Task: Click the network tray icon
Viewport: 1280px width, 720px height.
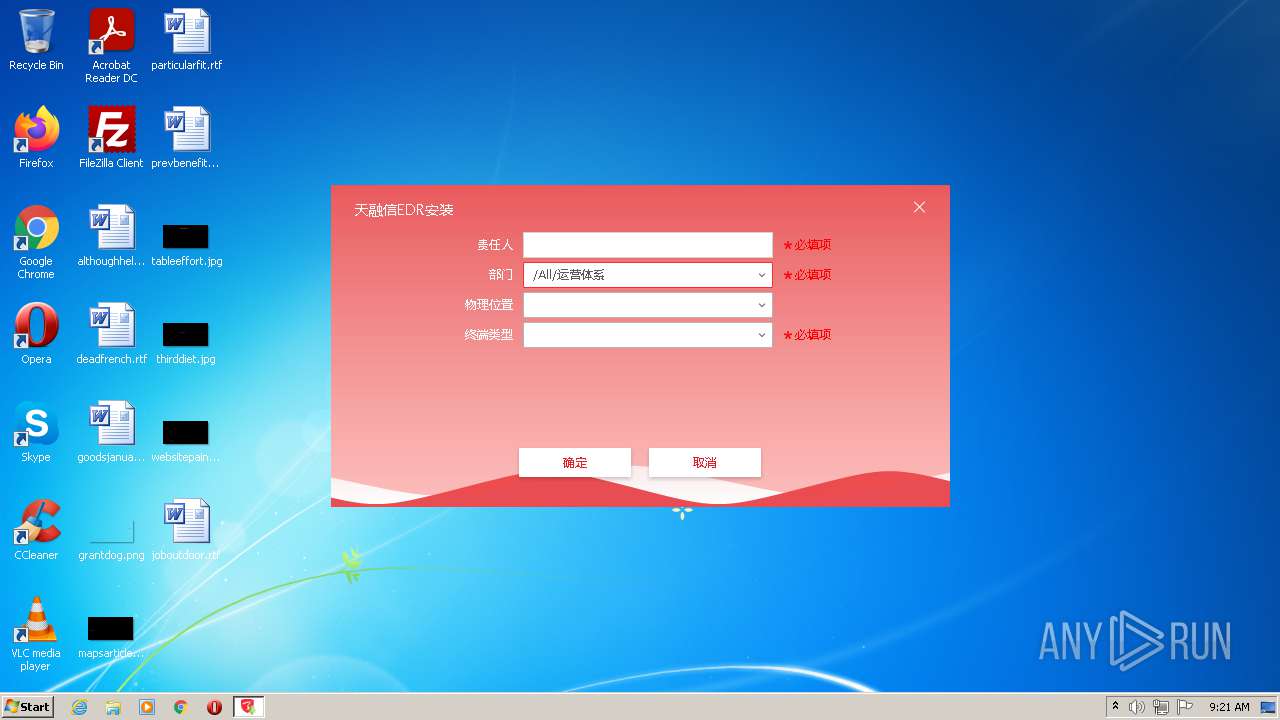Action: tap(1161, 707)
